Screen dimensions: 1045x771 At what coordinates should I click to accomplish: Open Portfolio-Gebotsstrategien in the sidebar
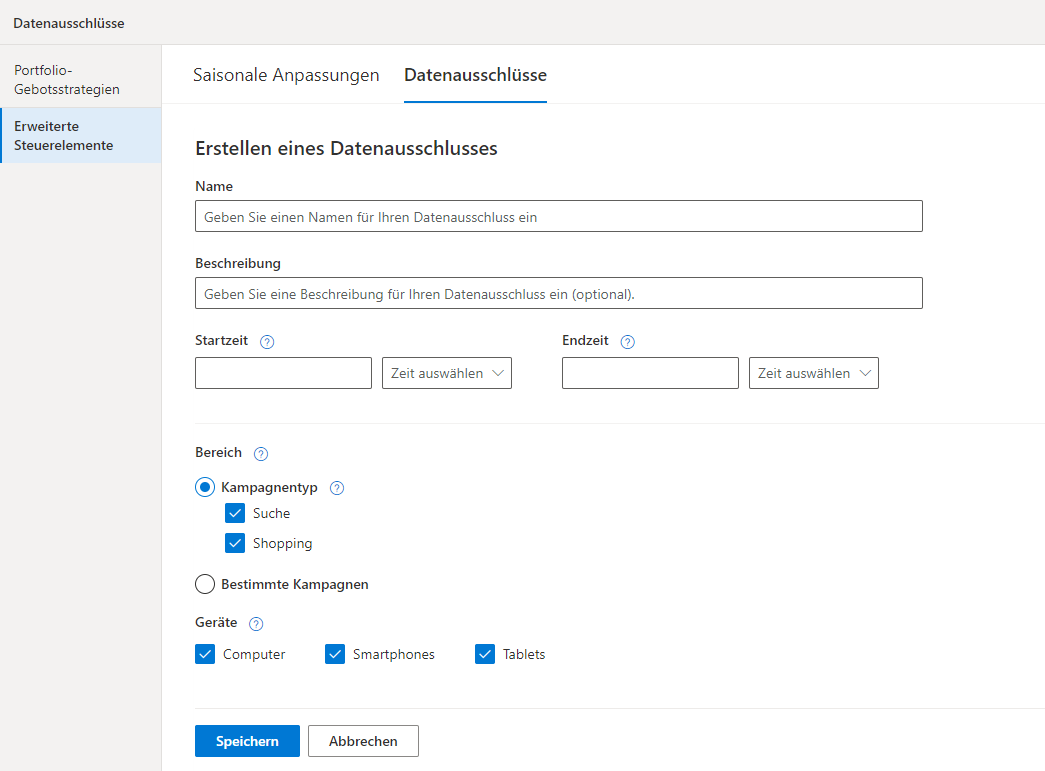coord(81,79)
